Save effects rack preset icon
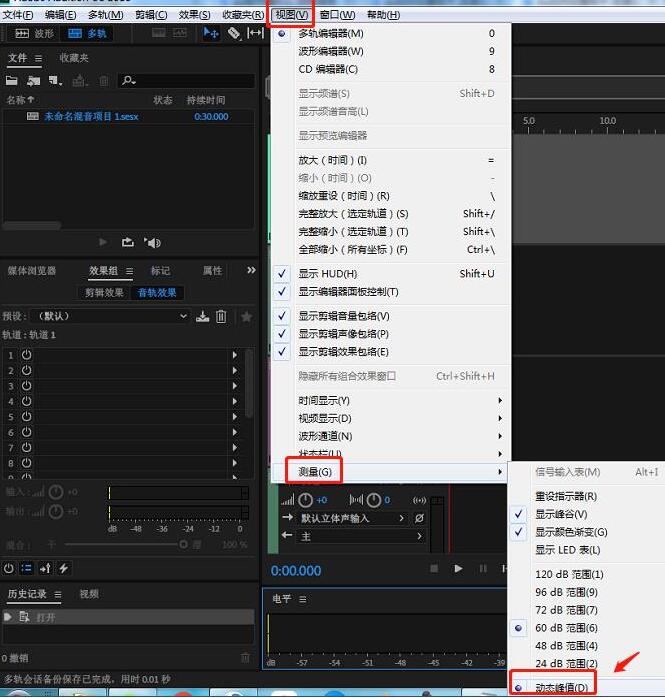This screenshot has width=665, height=698. tap(203, 317)
